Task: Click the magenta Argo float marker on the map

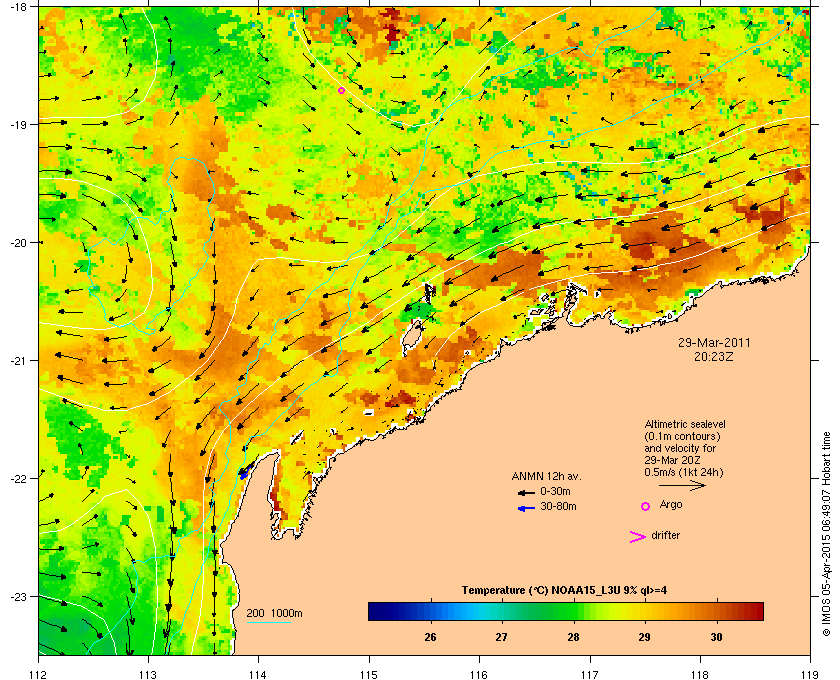Action: point(341,91)
